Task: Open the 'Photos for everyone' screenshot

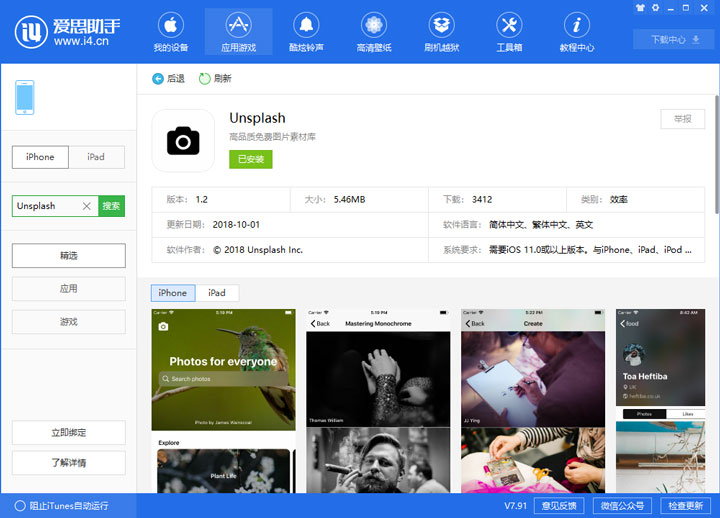Action: click(224, 400)
